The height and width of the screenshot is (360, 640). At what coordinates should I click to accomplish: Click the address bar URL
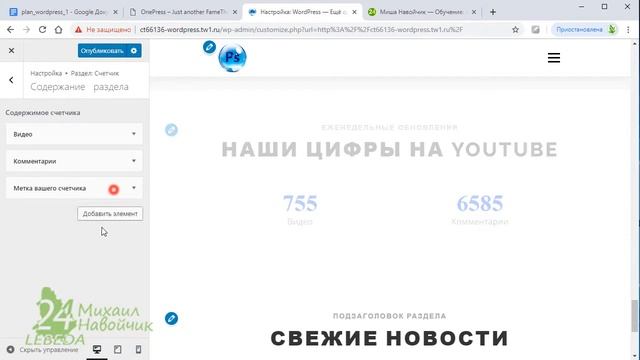tap(301, 29)
